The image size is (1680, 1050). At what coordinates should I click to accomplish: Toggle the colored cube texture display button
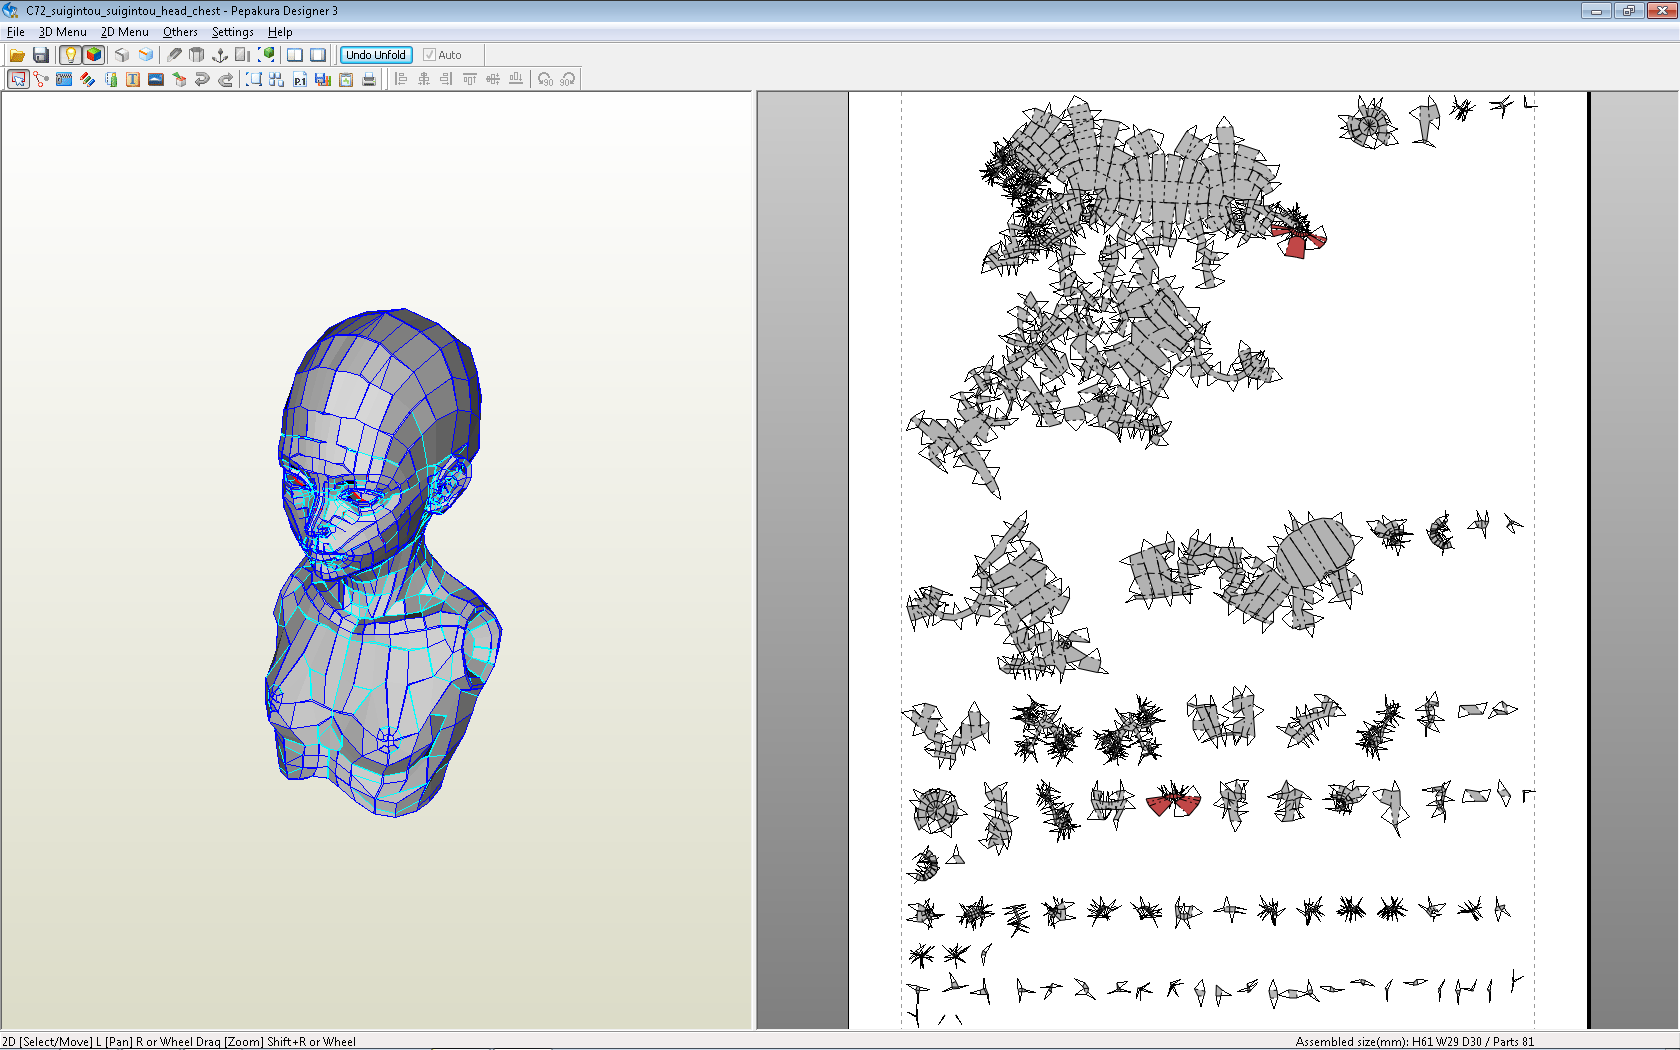coord(94,55)
